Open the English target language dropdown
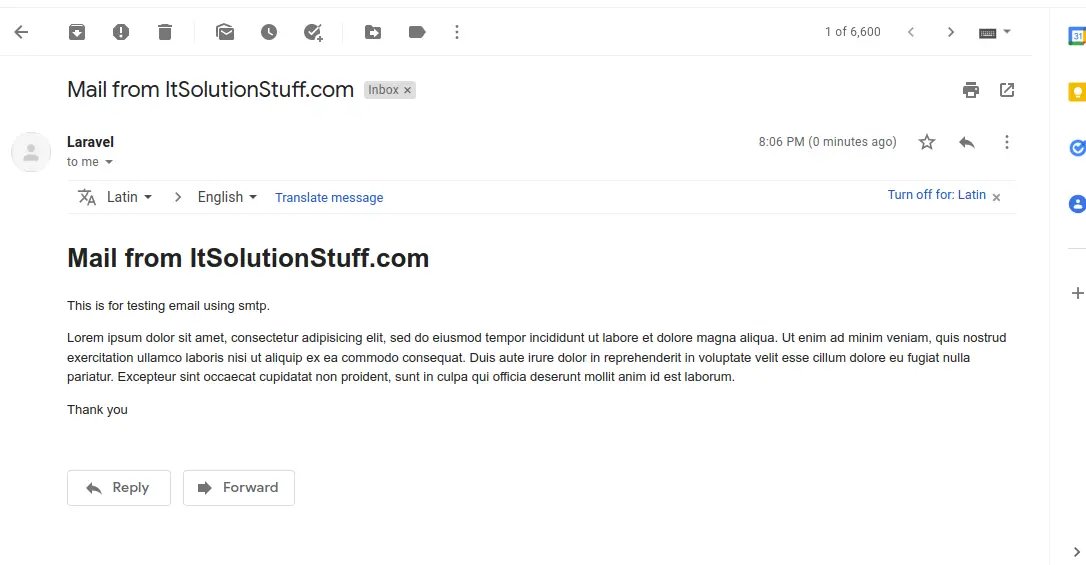This screenshot has width=1086, height=565. [x=227, y=197]
